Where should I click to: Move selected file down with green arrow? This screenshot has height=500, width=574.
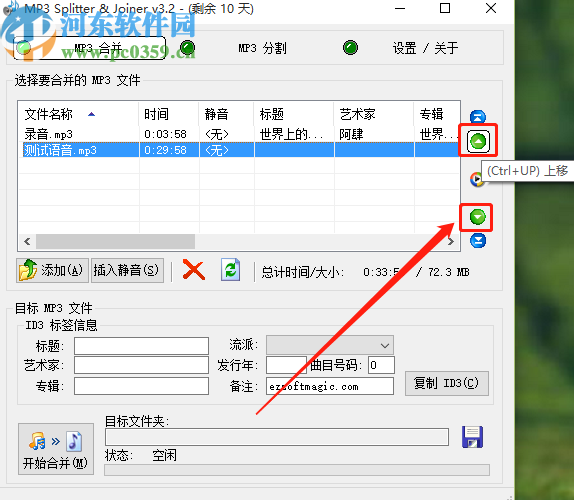coord(477,217)
